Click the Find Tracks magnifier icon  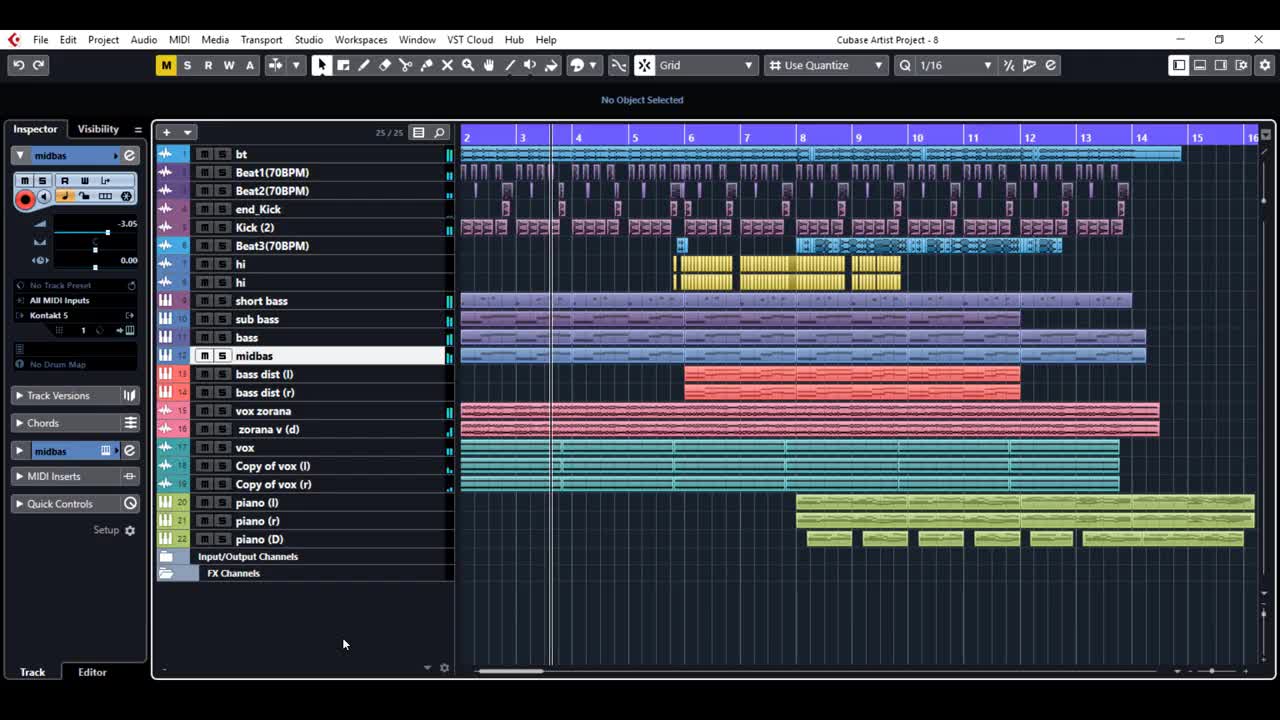click(439, 132)
